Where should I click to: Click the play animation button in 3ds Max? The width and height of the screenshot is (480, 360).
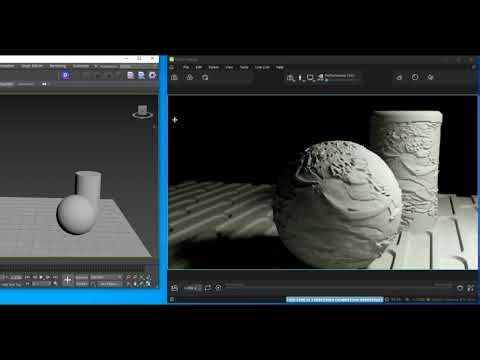click(x=41, y=277)
